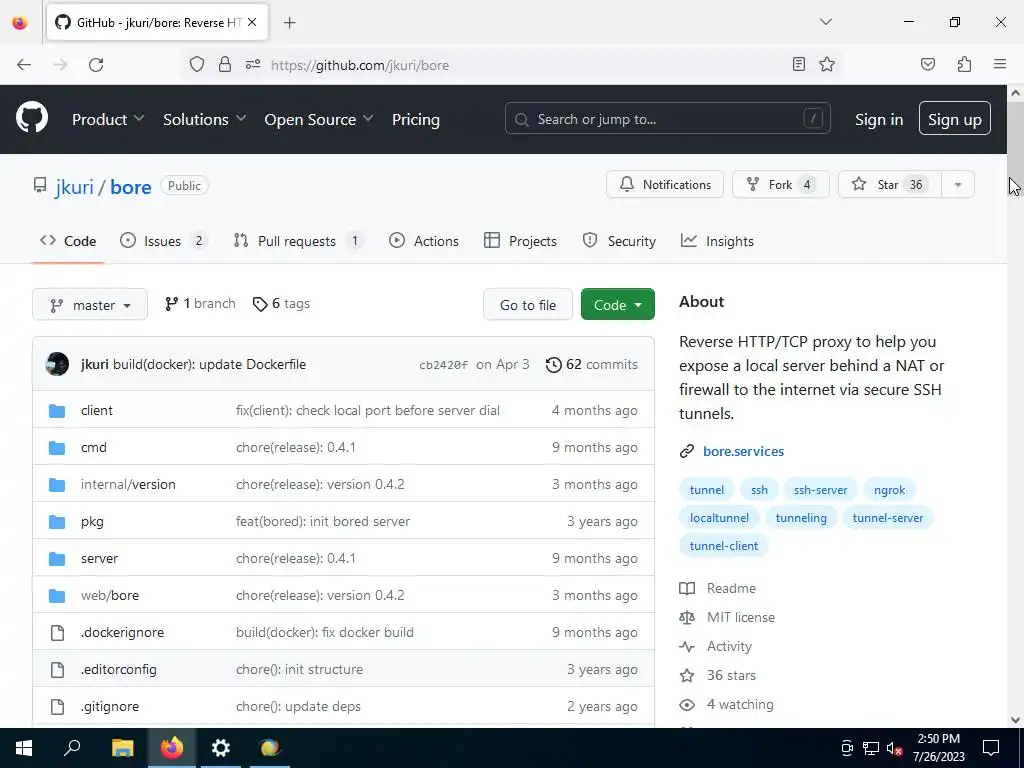Click the network tray icon
The height and width of the screenshot is (768, 1024).
(871, 748)
